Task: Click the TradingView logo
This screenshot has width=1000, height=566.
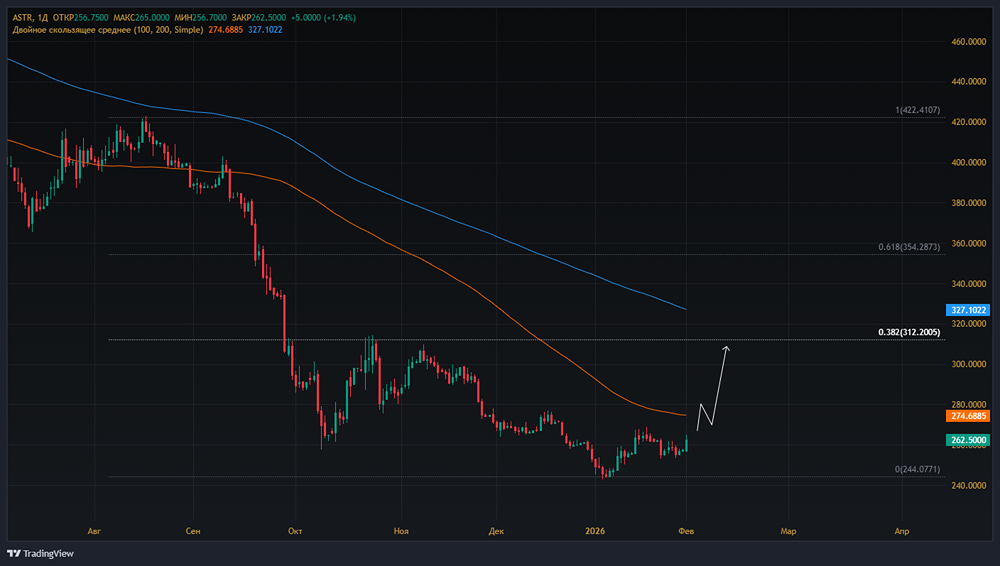Action: pos(40,553)
